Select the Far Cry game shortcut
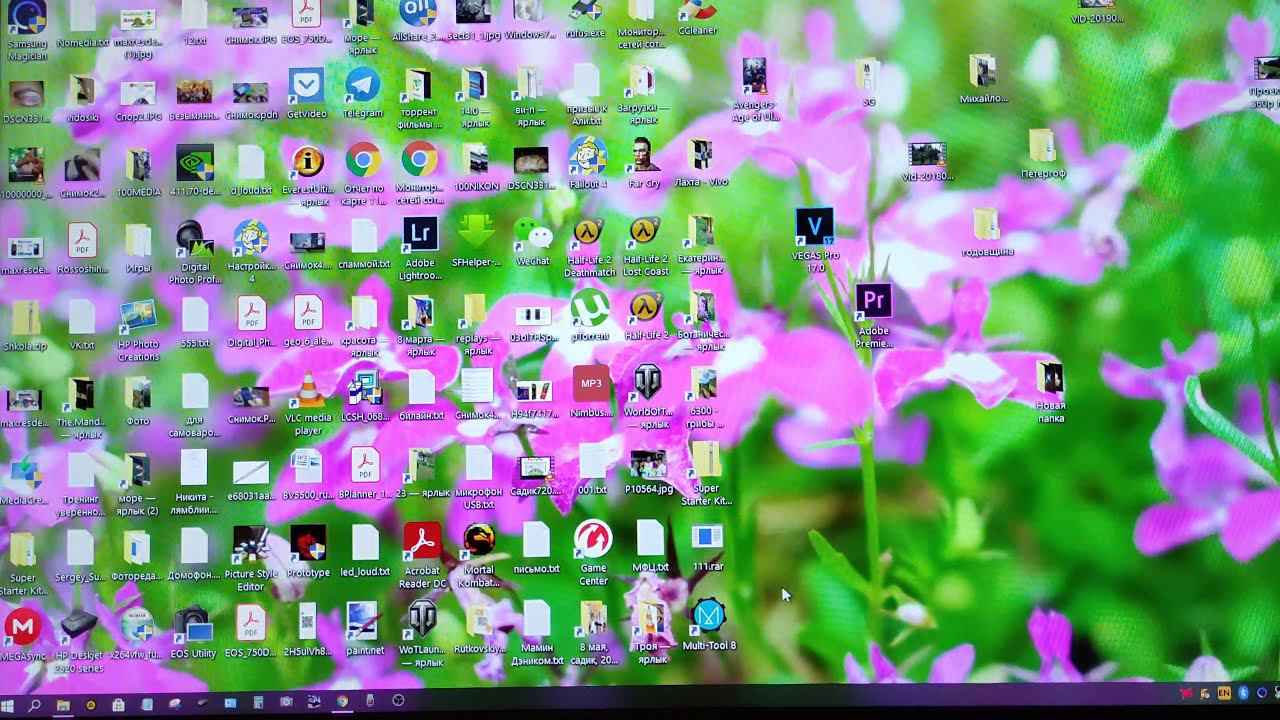This screenshot has width=1280, height=720. 644,156
